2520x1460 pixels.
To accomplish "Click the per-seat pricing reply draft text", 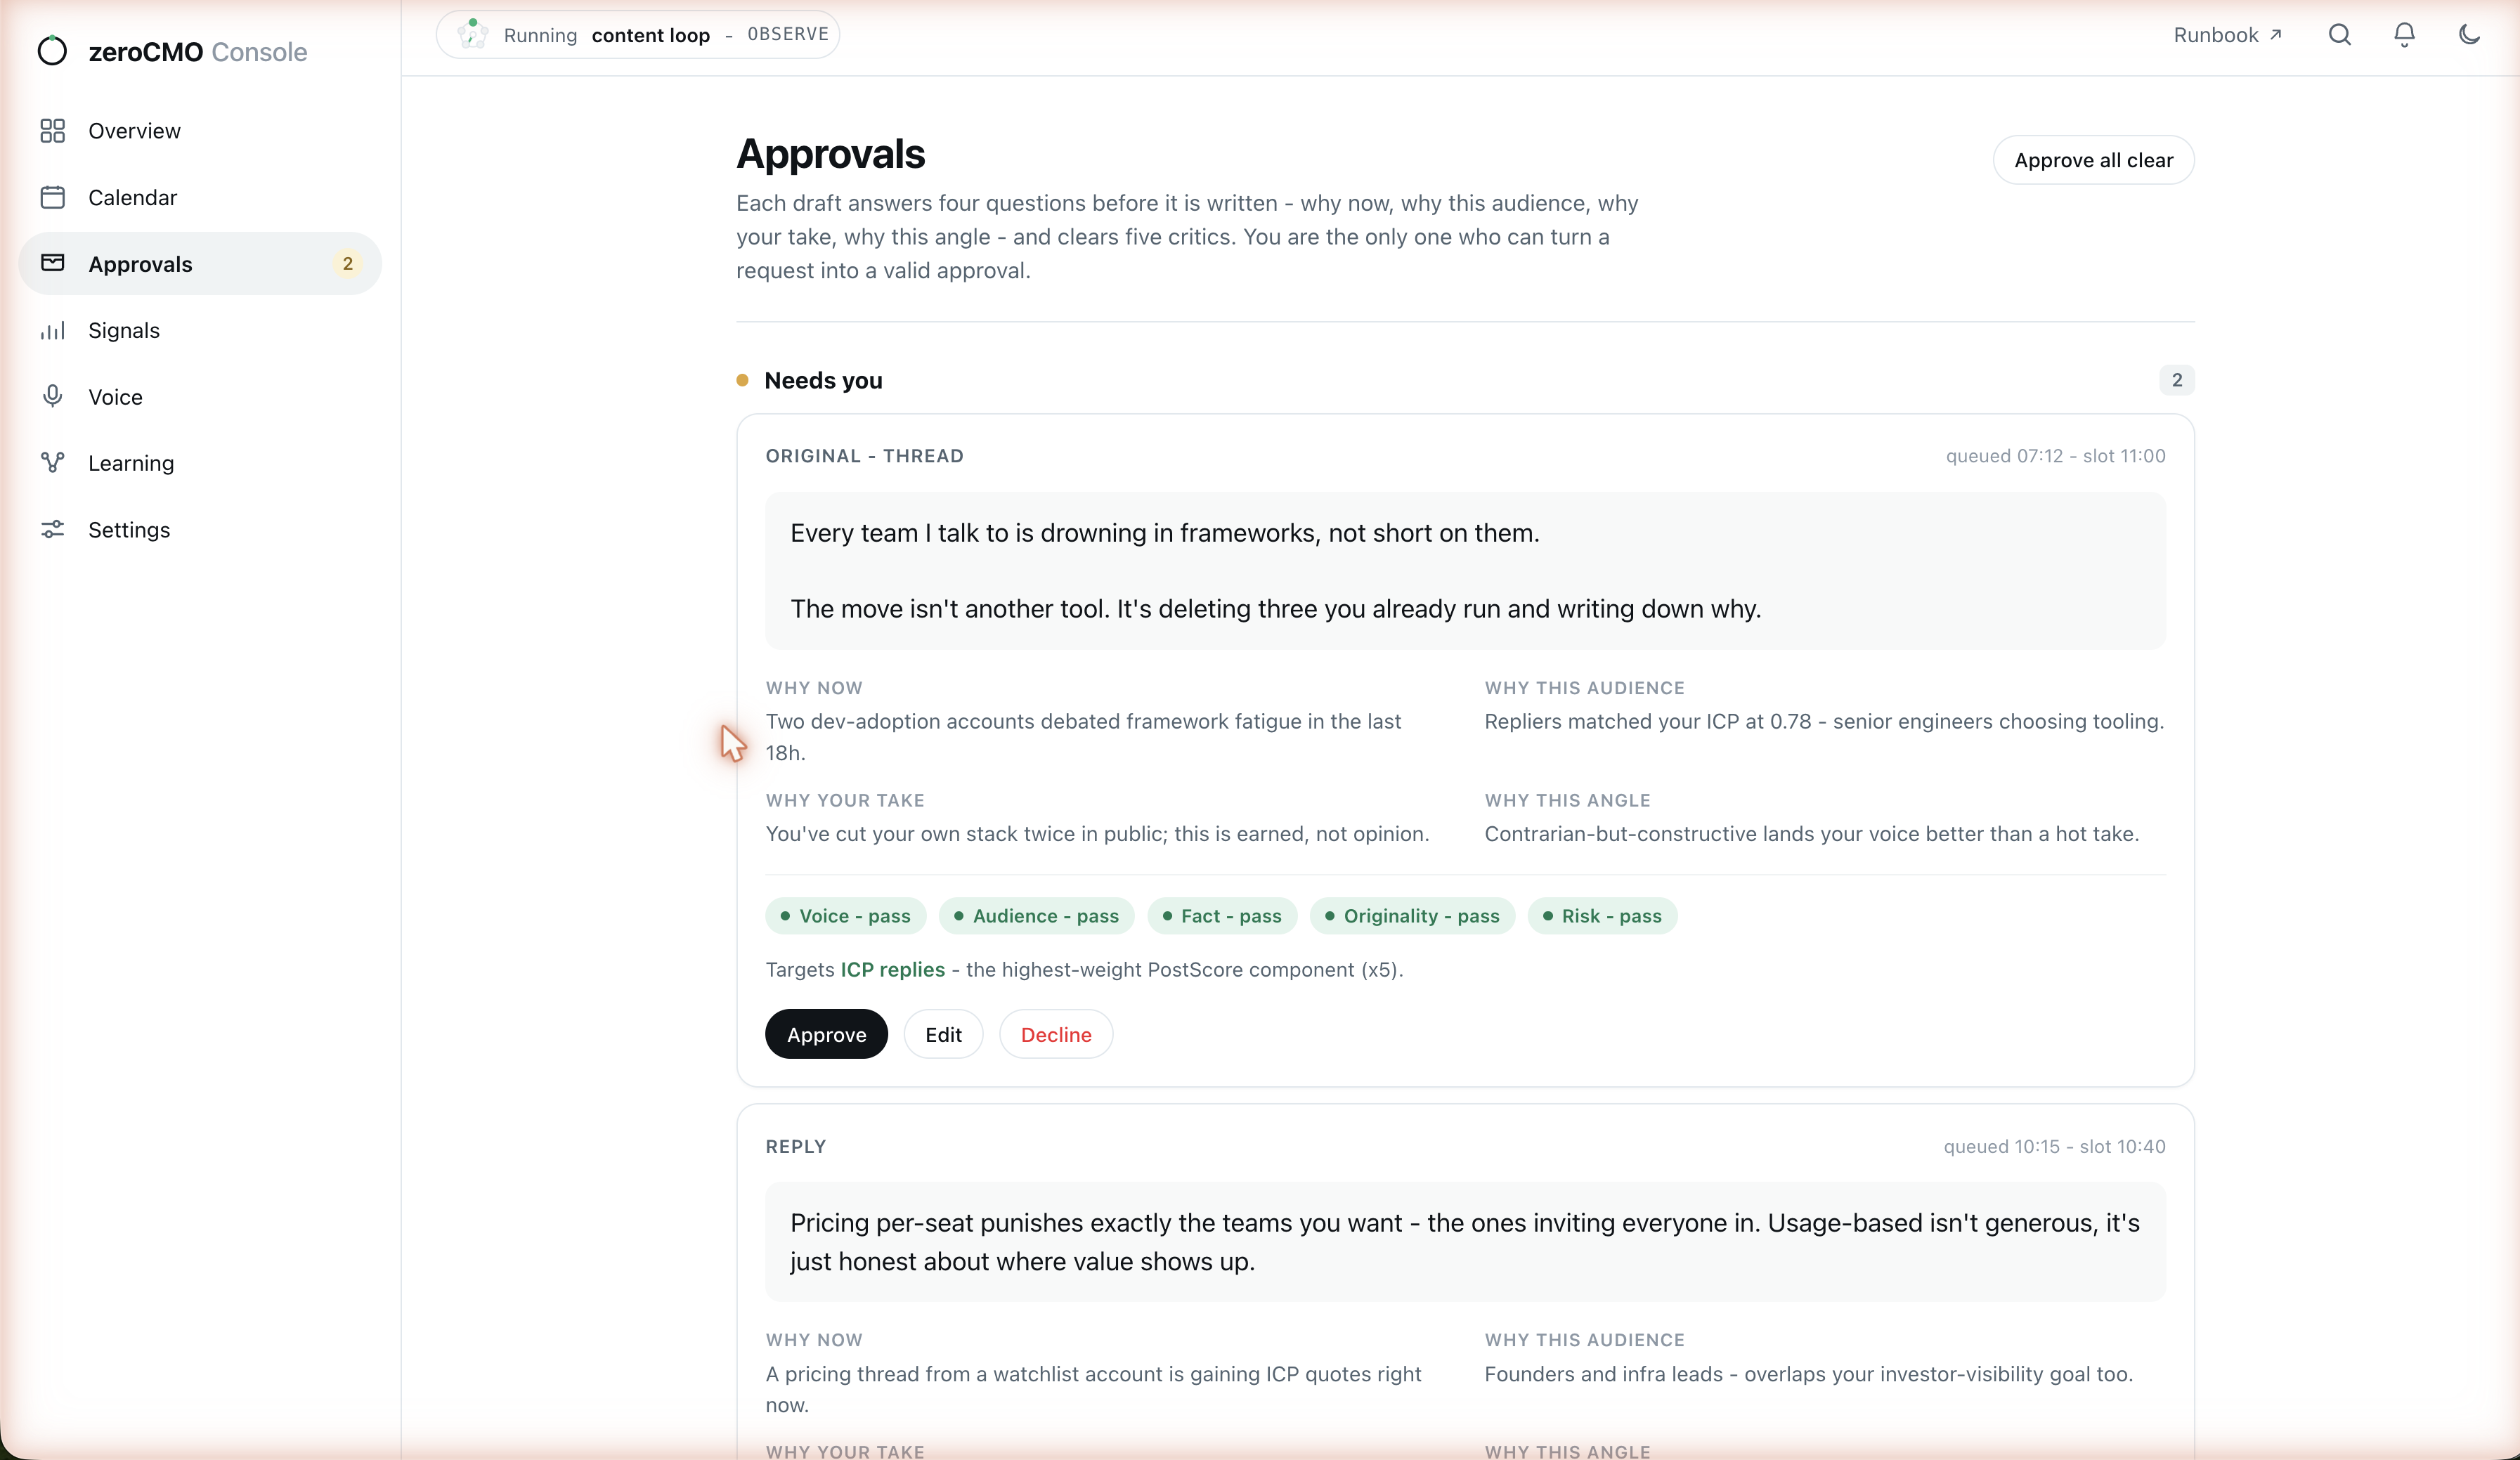I will click(1465, 1241).
